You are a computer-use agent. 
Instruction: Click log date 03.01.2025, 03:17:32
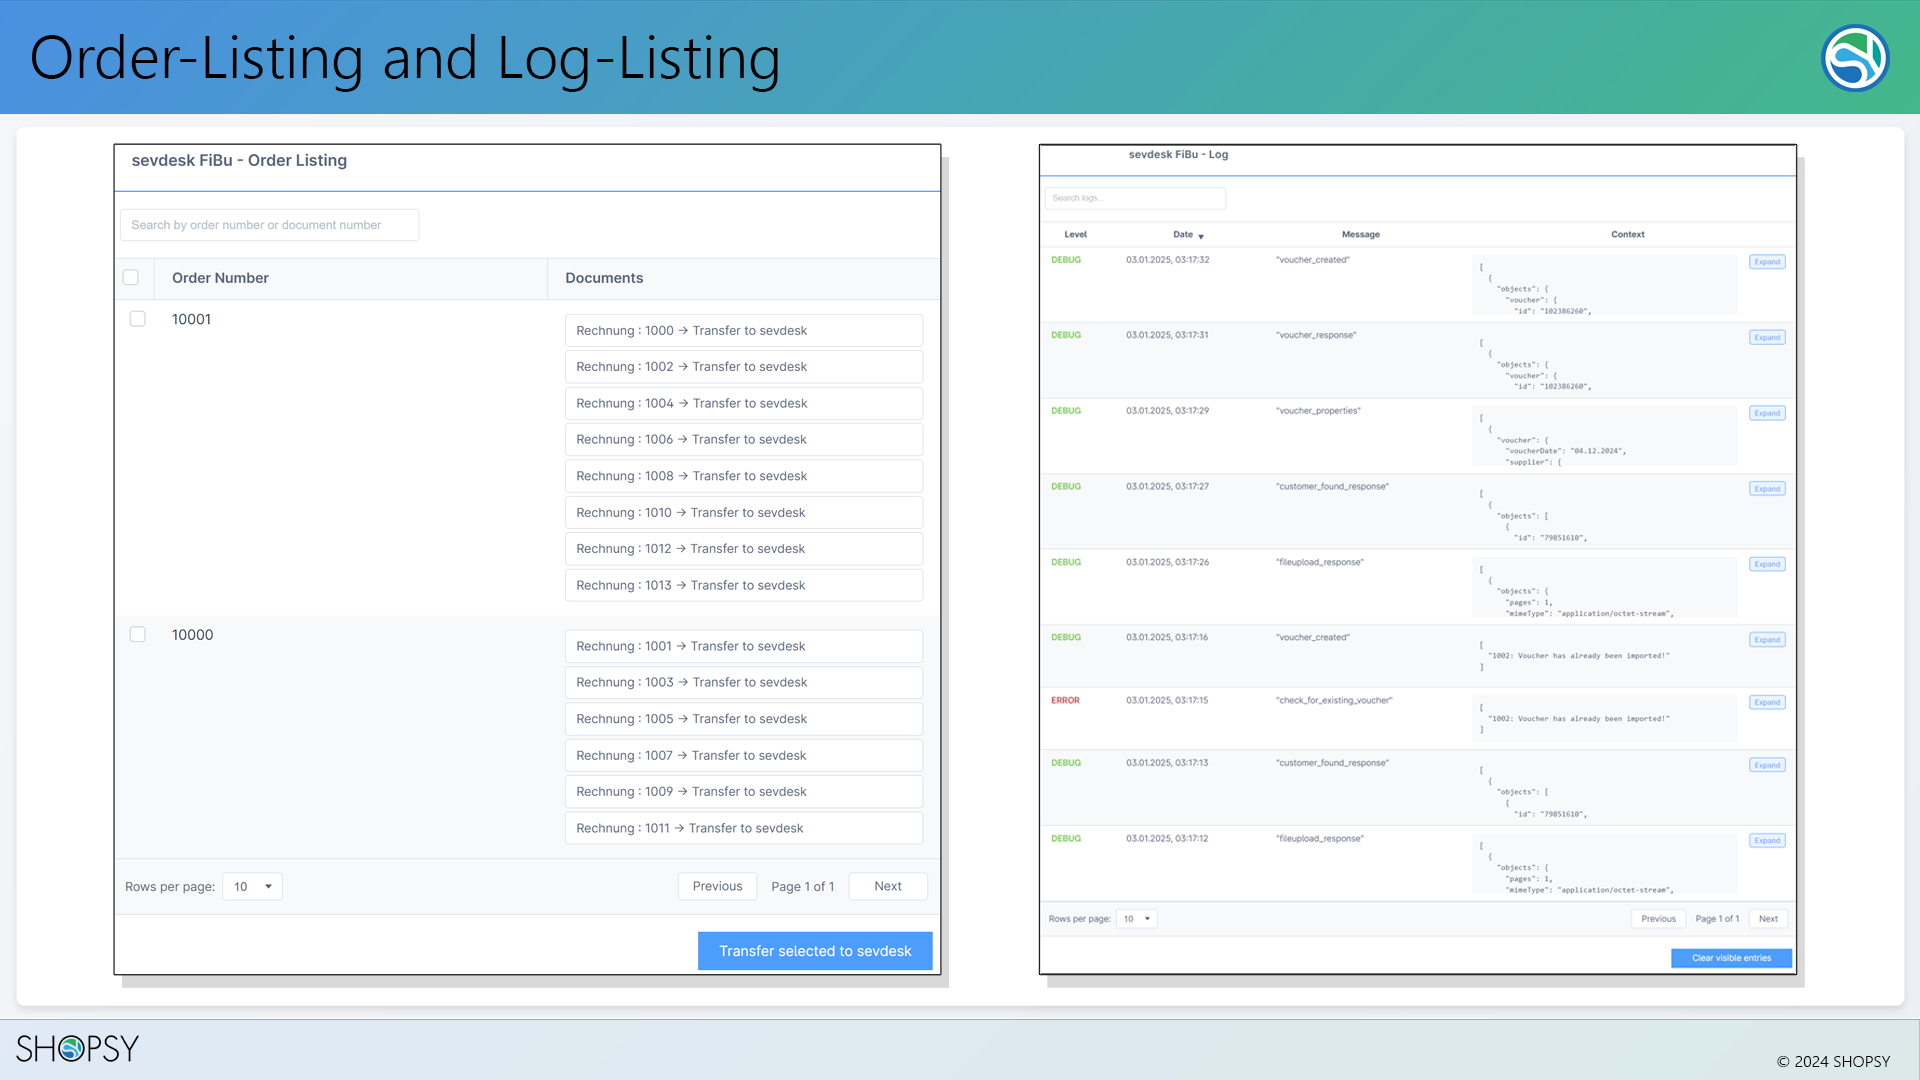[1167, 260]
